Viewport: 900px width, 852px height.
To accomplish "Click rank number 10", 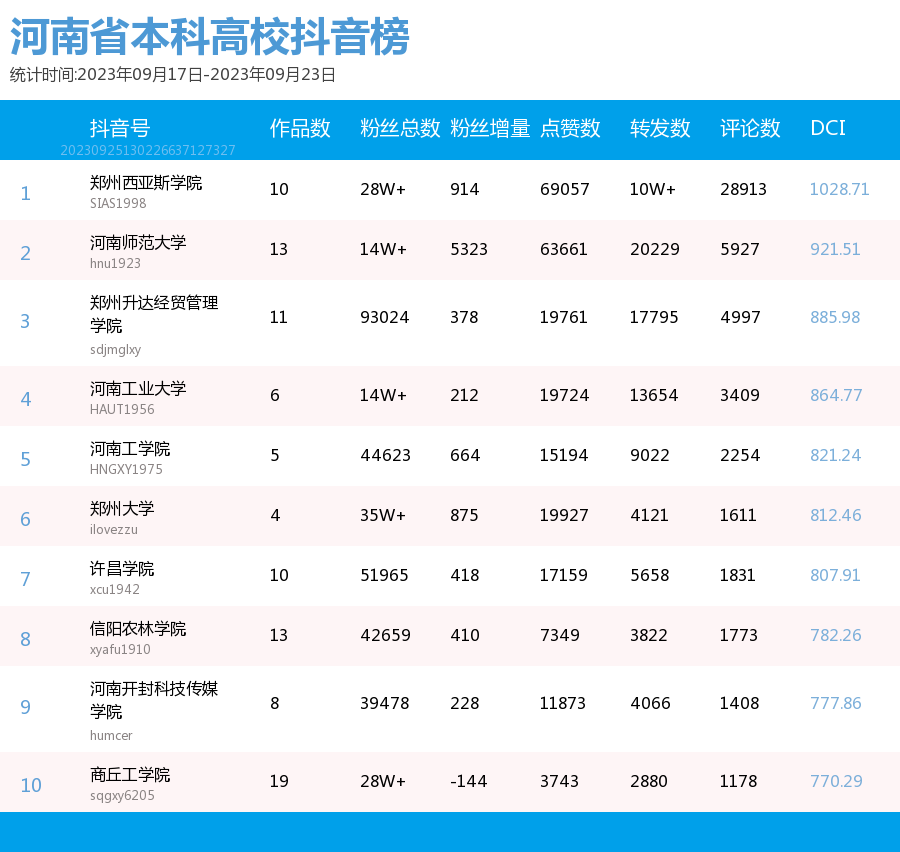I will [31, 785].
